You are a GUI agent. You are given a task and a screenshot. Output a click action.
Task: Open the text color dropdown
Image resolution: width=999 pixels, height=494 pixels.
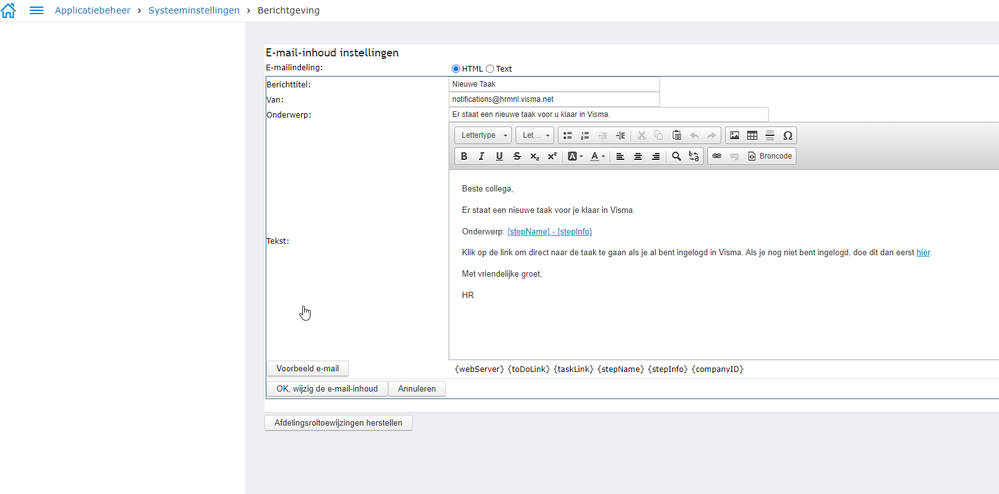[597, 156]
